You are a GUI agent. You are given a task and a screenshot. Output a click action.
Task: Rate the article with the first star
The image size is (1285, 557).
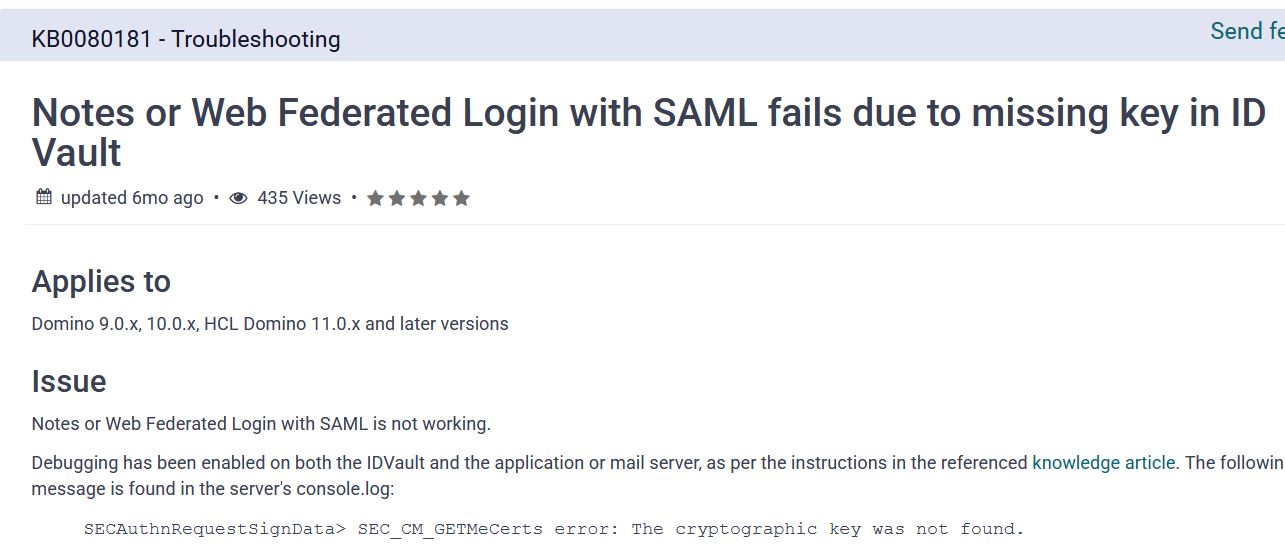pyautogui.click(x=375, y=198)
